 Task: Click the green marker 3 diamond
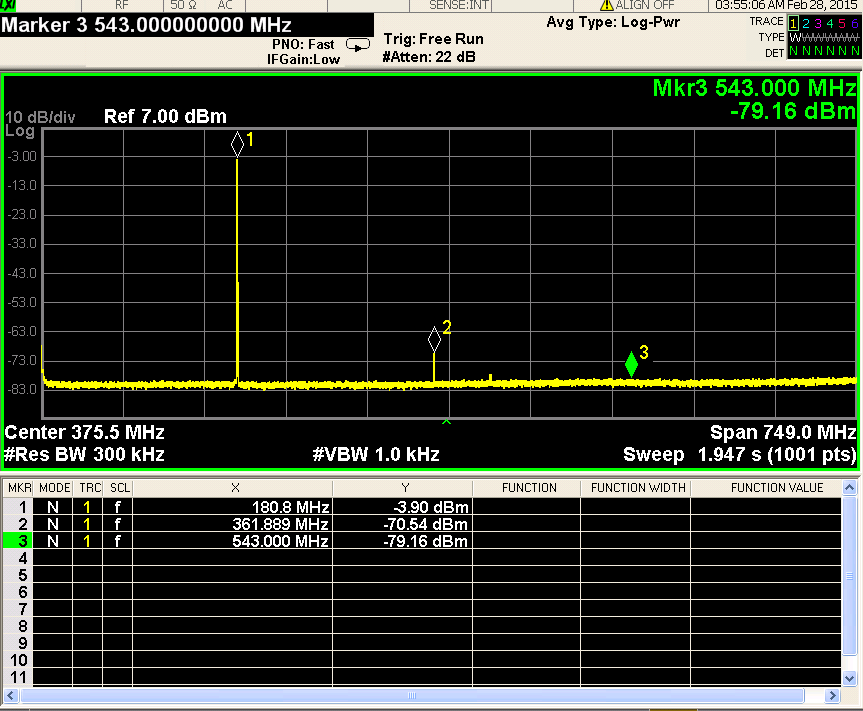[x=631, y=365]
